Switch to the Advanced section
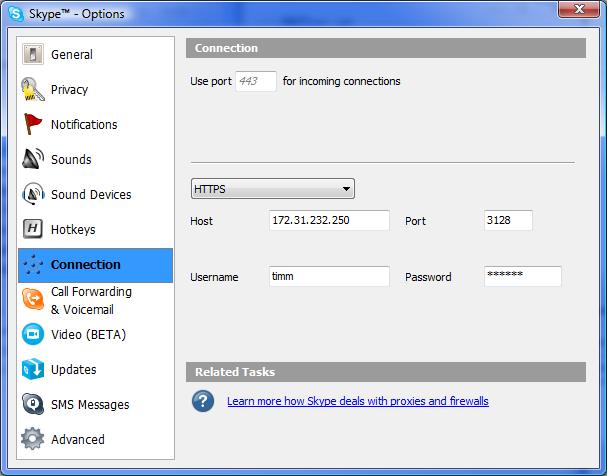This screenshot has width=608, height=476. point(95,439)
